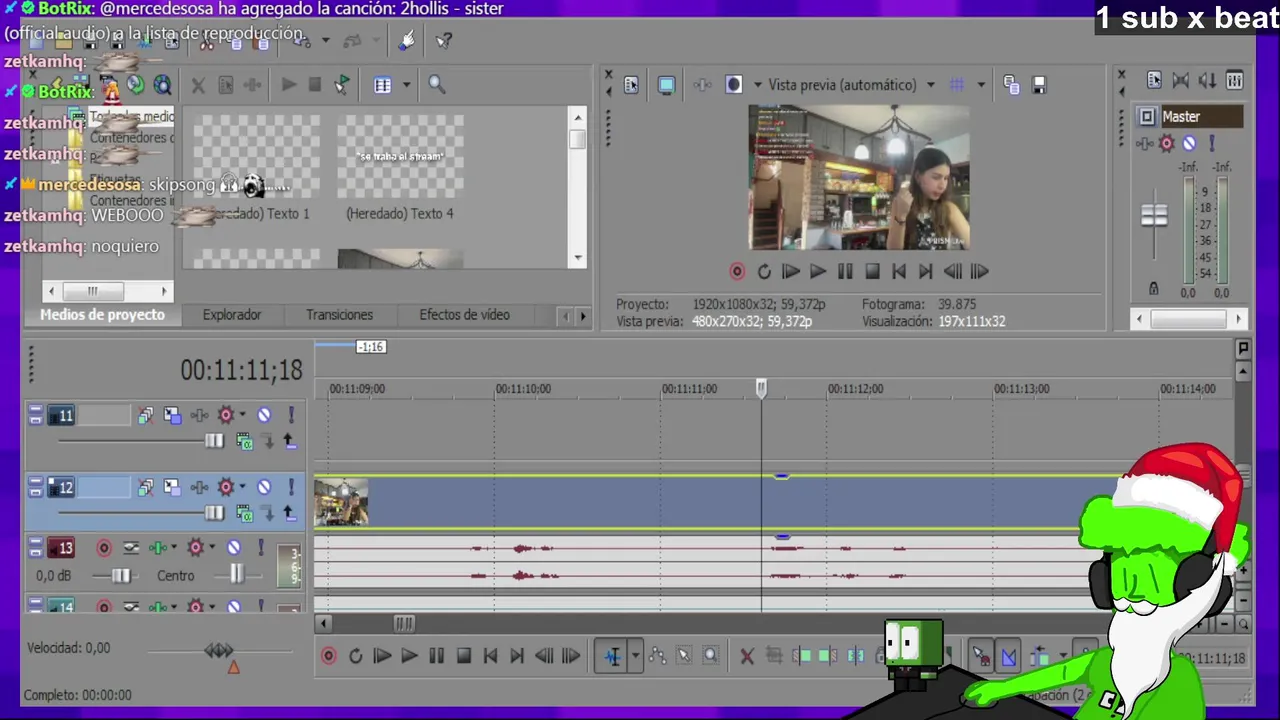Open search in Project Media toolbar

click(x=437, y=85)
